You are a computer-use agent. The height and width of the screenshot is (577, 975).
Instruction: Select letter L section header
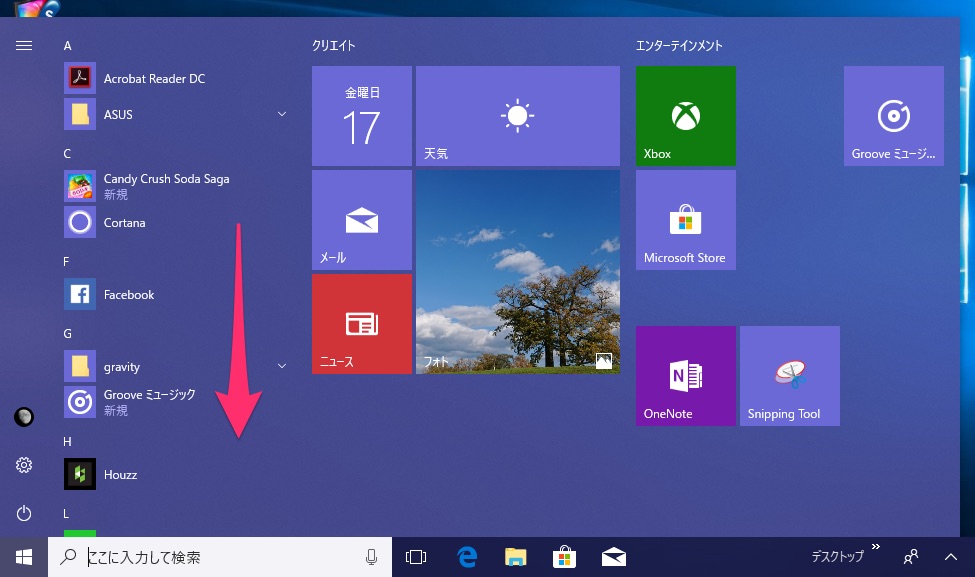[66, 514]
